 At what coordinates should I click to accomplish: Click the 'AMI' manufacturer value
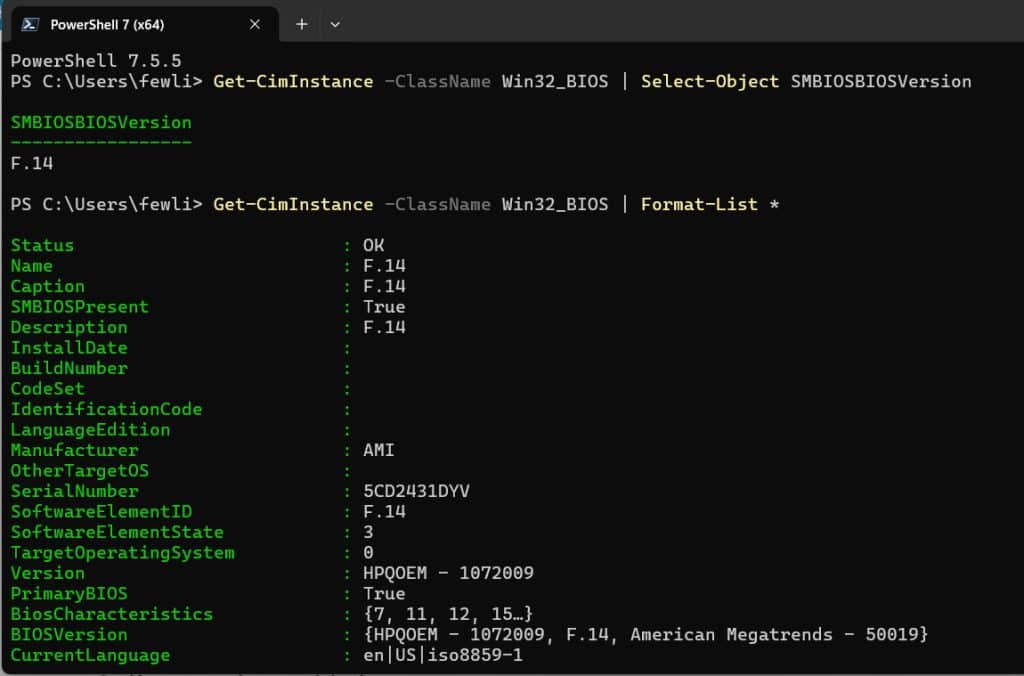379,450
